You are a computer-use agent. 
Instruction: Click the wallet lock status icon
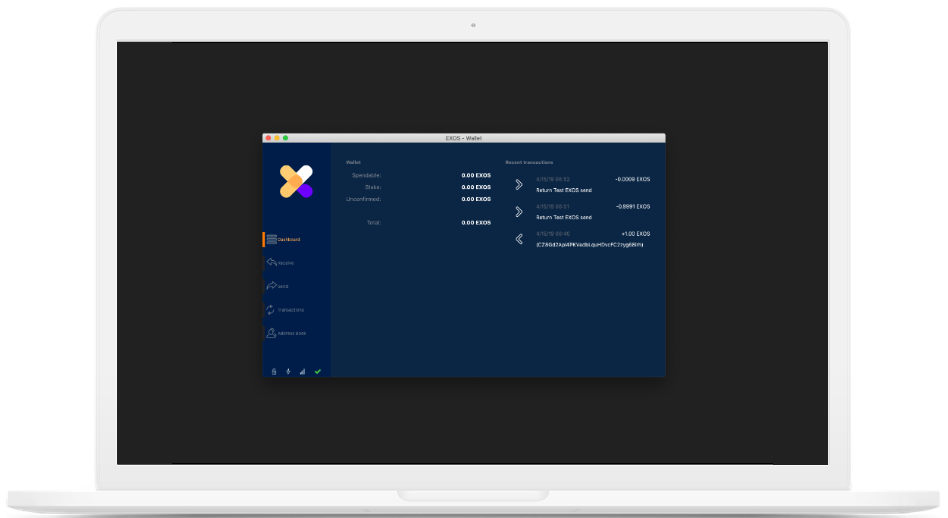tap(274, 372)
